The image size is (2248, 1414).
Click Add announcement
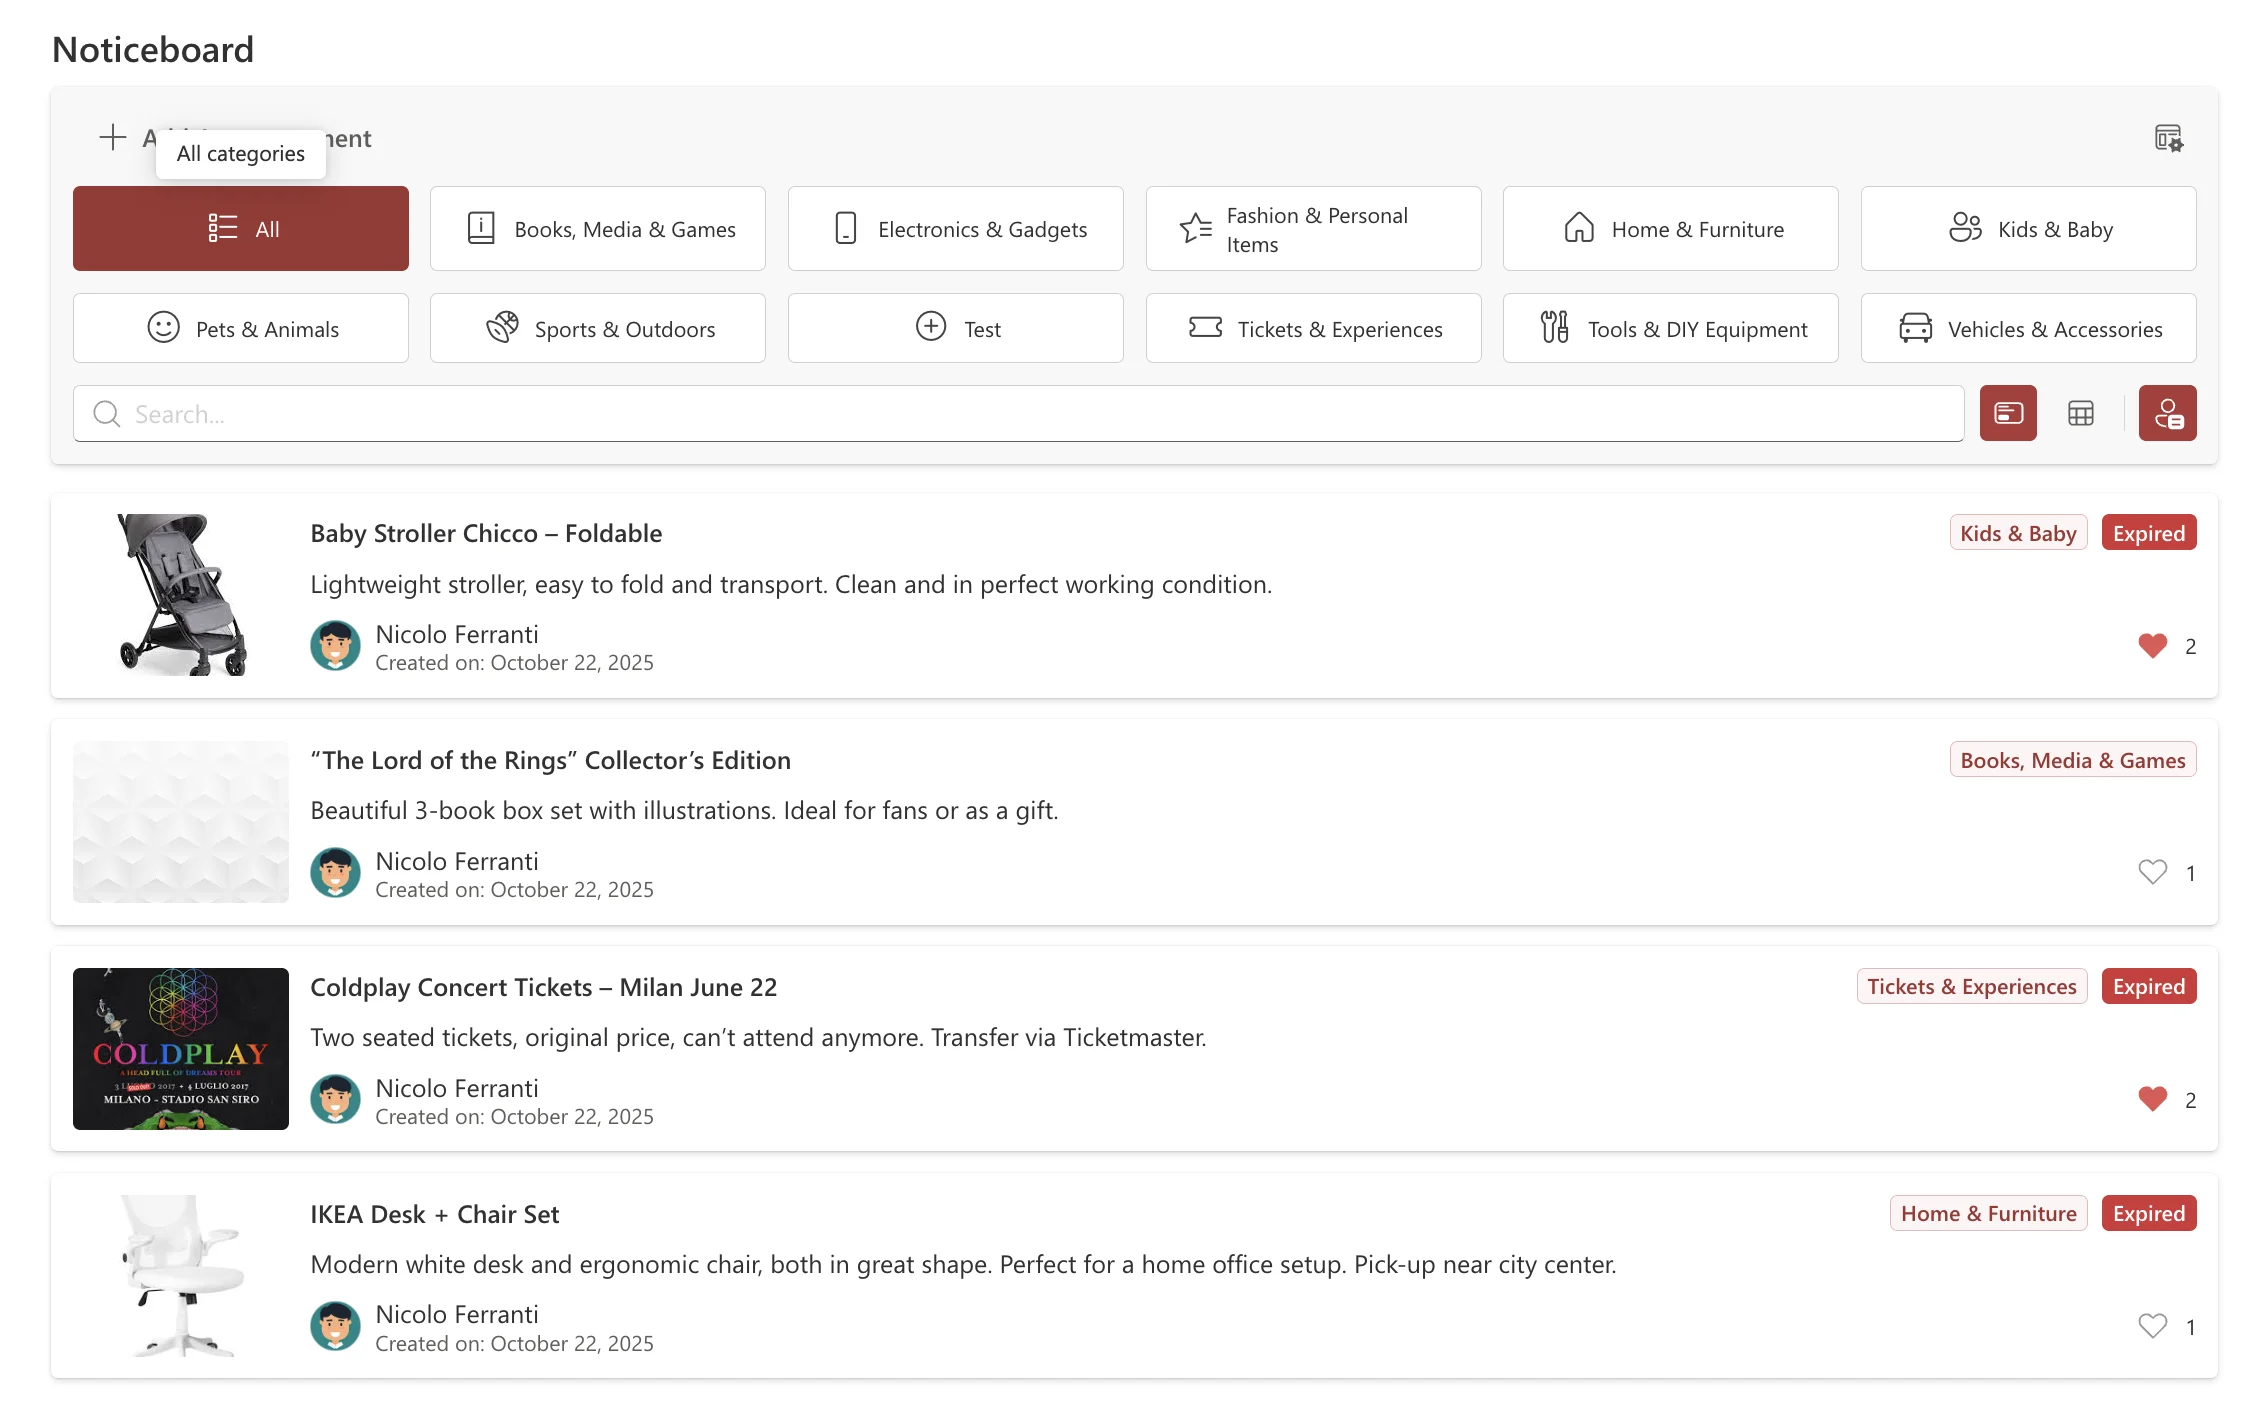coord(113,138)
